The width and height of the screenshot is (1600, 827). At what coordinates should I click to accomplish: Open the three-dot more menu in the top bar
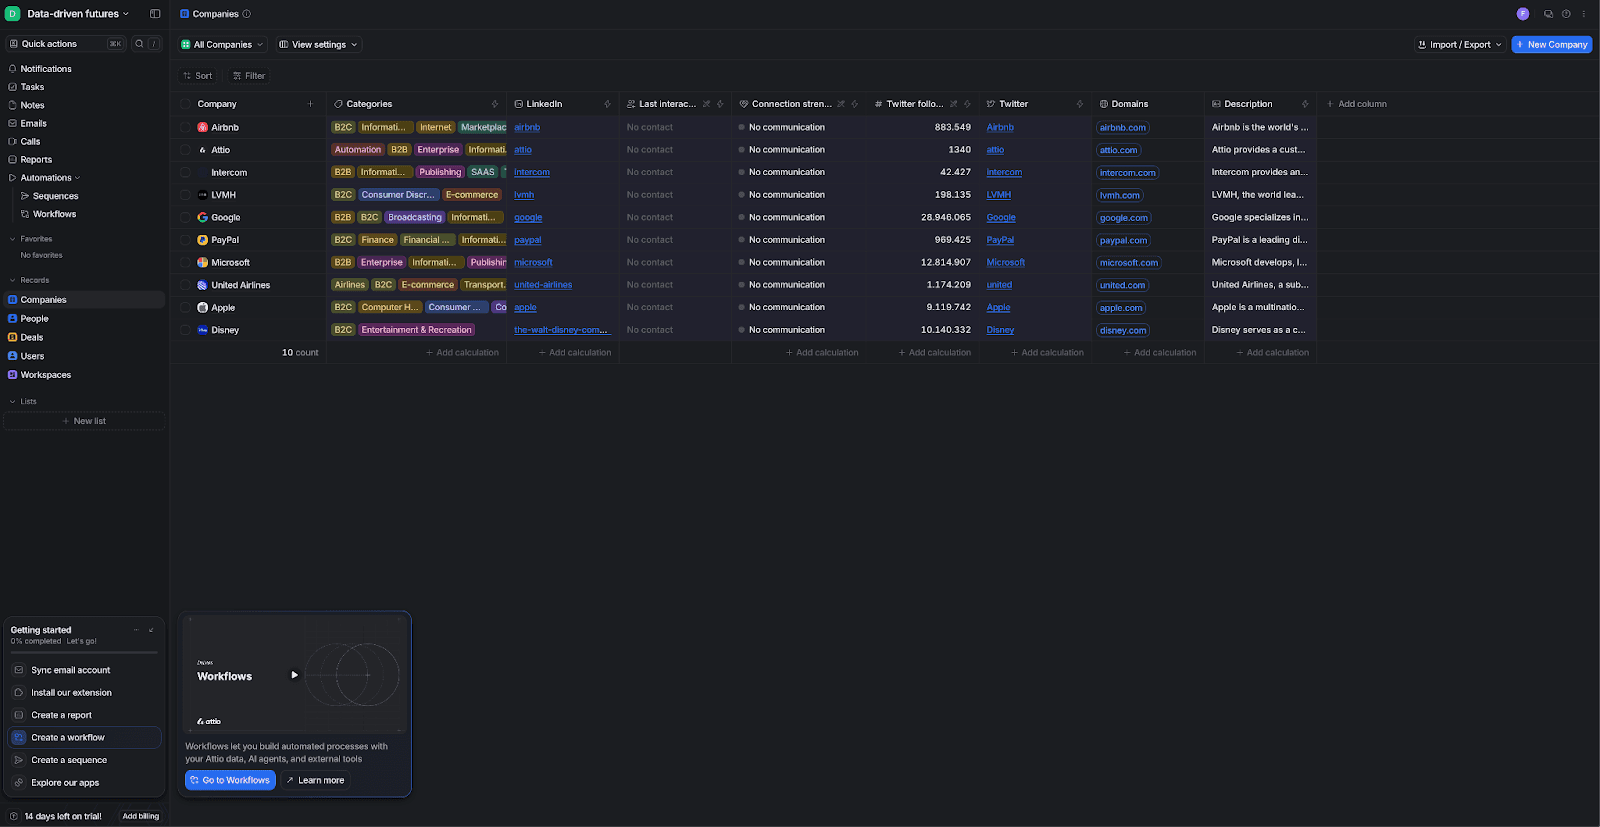tap(1584, 14)
